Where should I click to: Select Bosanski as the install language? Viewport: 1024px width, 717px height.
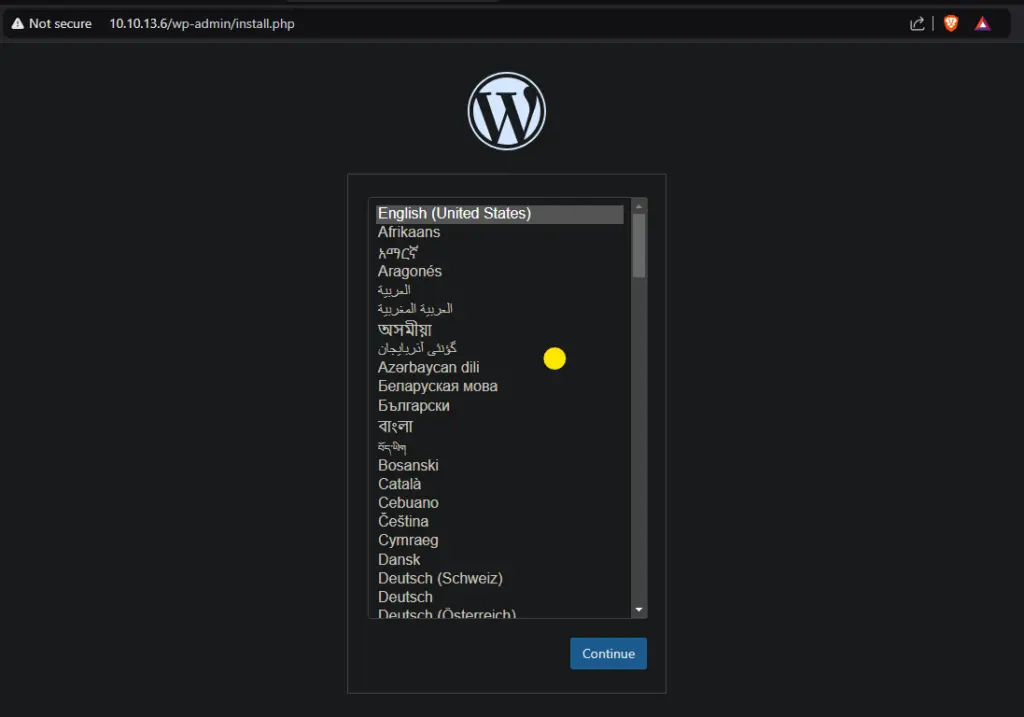[x=408, y=465]
